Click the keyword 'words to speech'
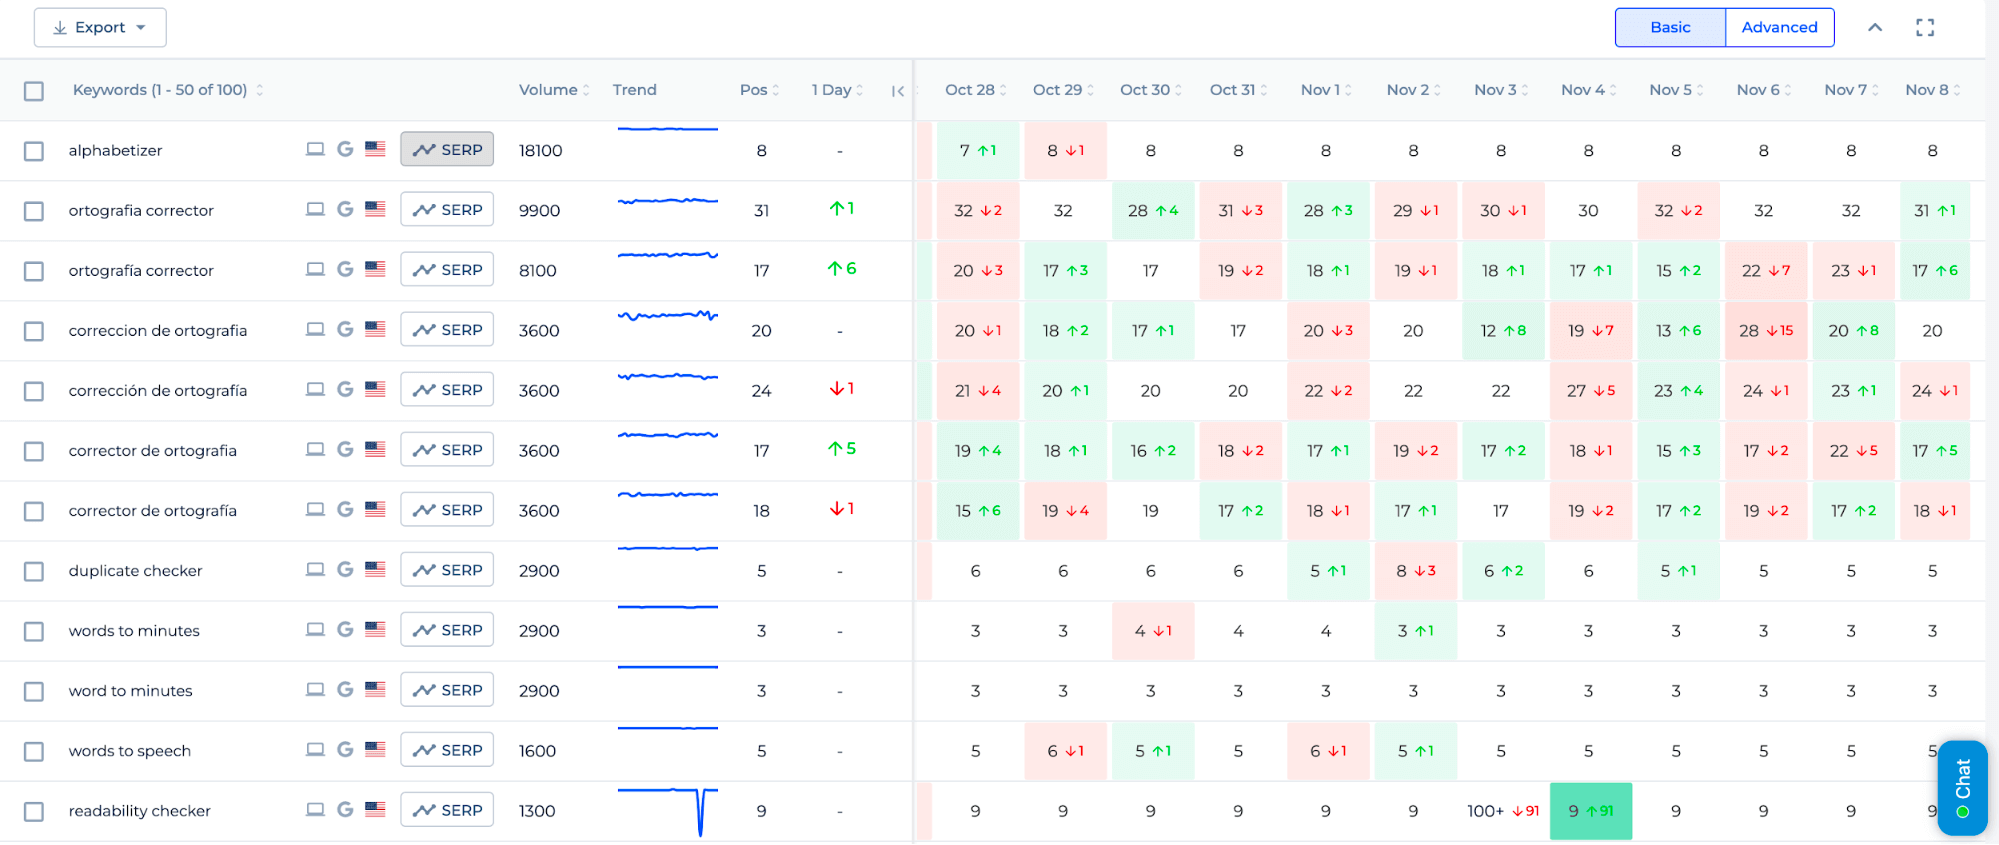The width and height of the screenshot is (1999, 845). [x=130, y=751]
